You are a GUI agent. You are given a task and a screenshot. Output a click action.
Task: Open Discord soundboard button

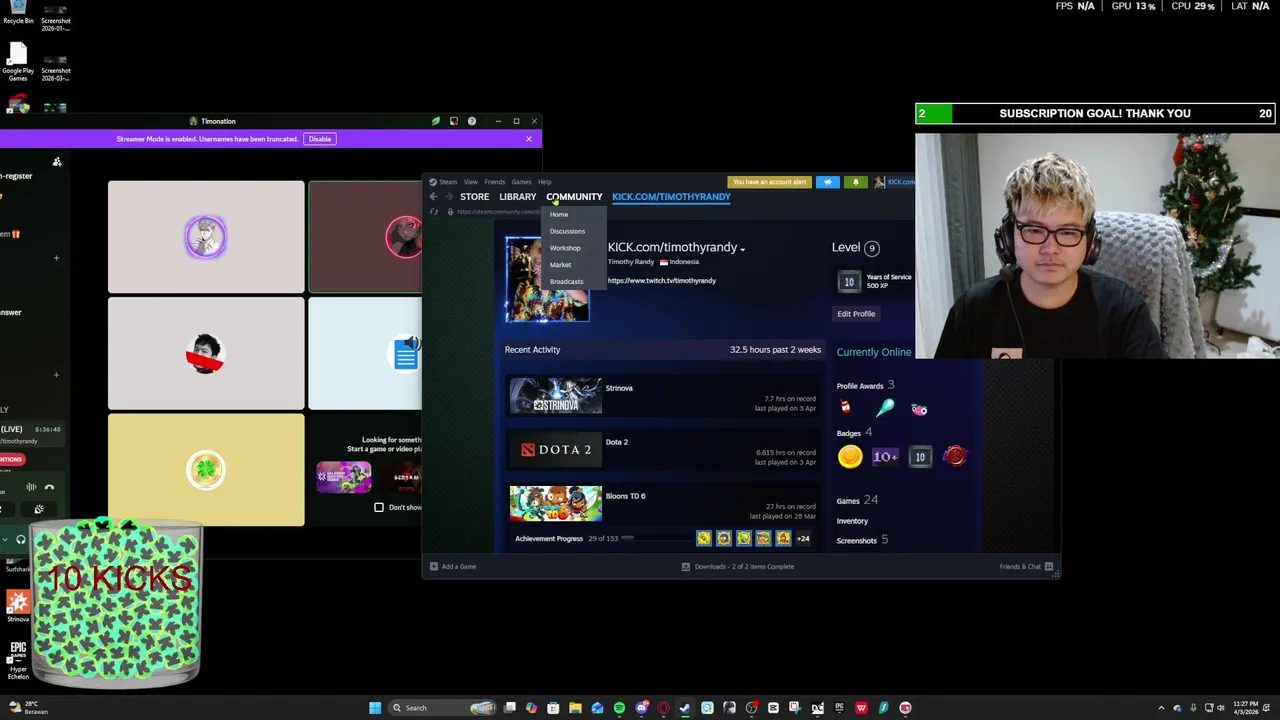coord(39,509)
